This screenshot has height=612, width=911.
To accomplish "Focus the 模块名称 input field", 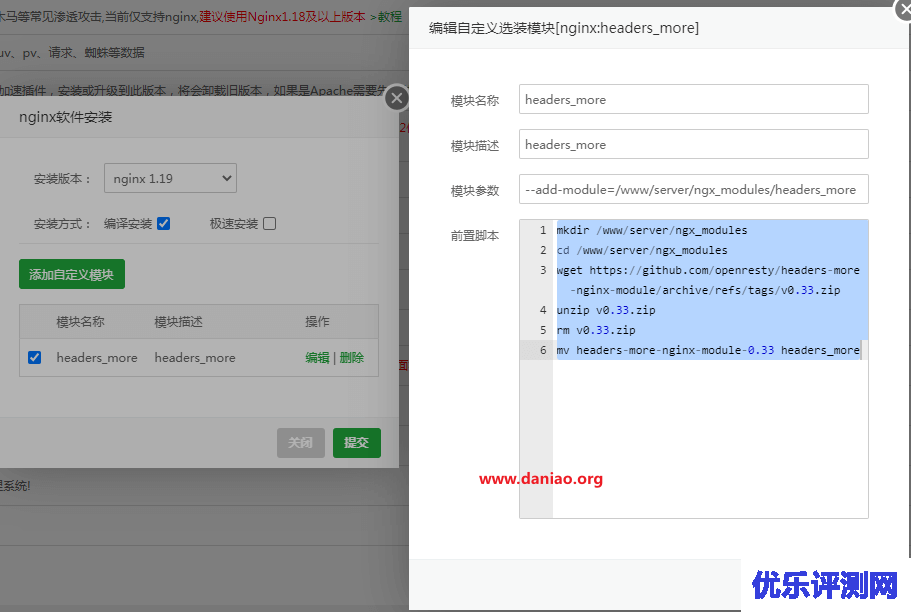I will pos(694,99).
